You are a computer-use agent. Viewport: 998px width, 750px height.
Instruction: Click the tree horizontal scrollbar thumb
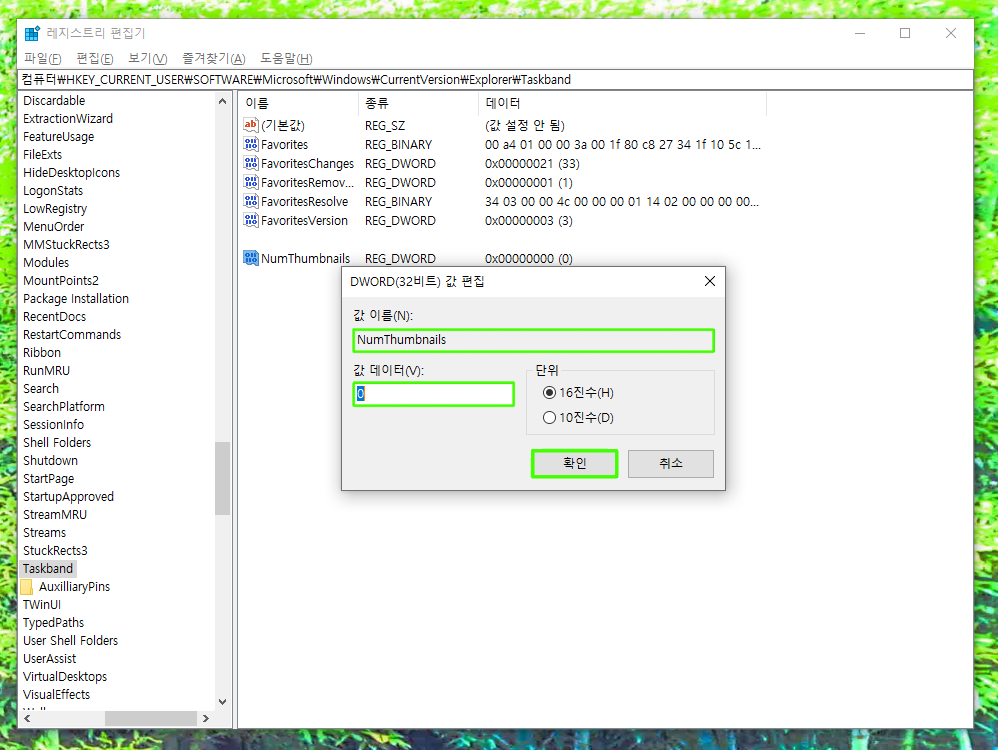pyautogui.click(x=151, y=718)
